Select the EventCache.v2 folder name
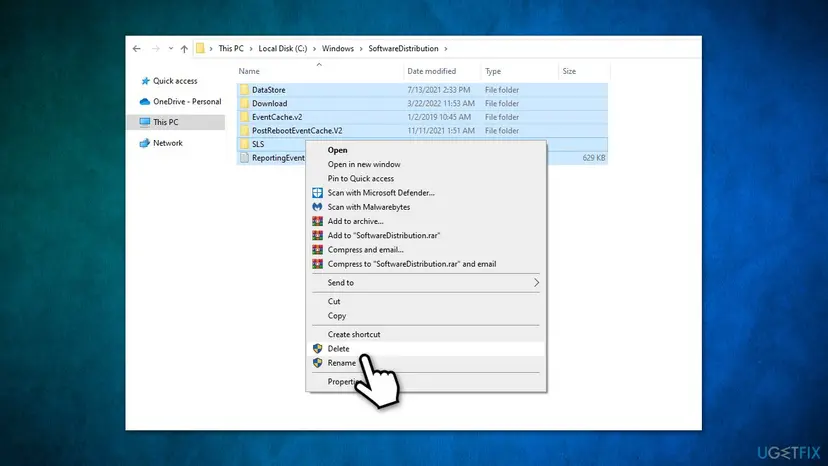The height and width of the screenshot is (466, 828). click(x=277, y=117)
